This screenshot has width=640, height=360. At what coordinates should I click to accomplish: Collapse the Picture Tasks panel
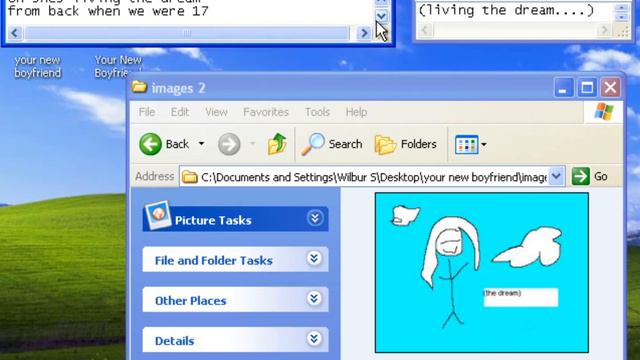tap(315, 218)
